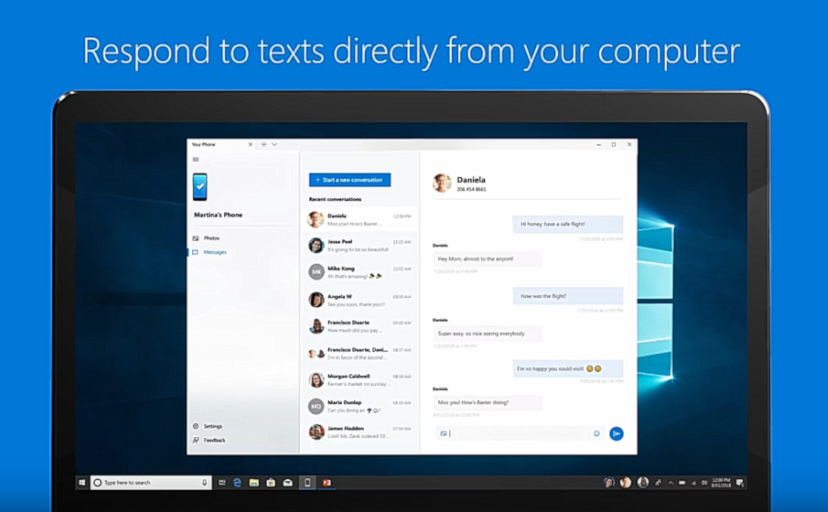Open the emoji picker in message box
The width and height of the screenshot is (828, 512).
(596, 433)
